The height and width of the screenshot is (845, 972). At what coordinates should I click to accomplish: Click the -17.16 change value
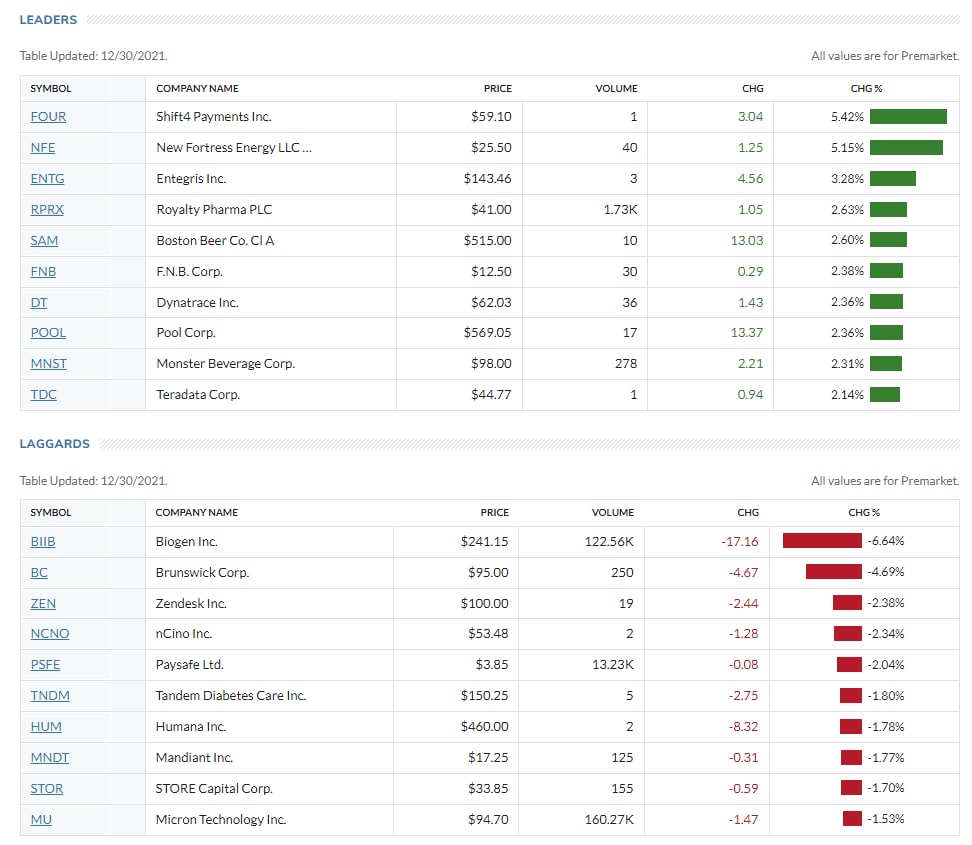pos(740,542)
